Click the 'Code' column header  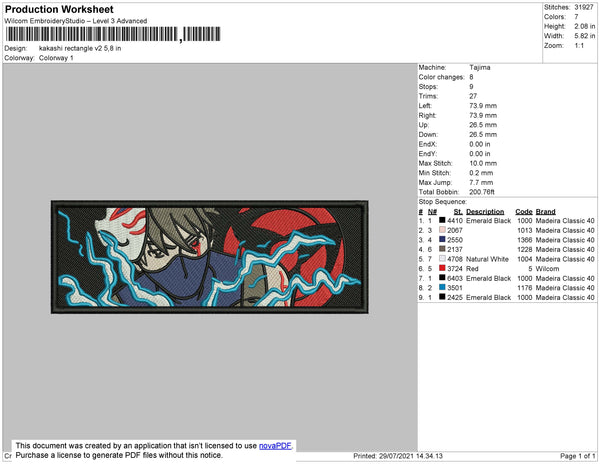click(523, 212)
